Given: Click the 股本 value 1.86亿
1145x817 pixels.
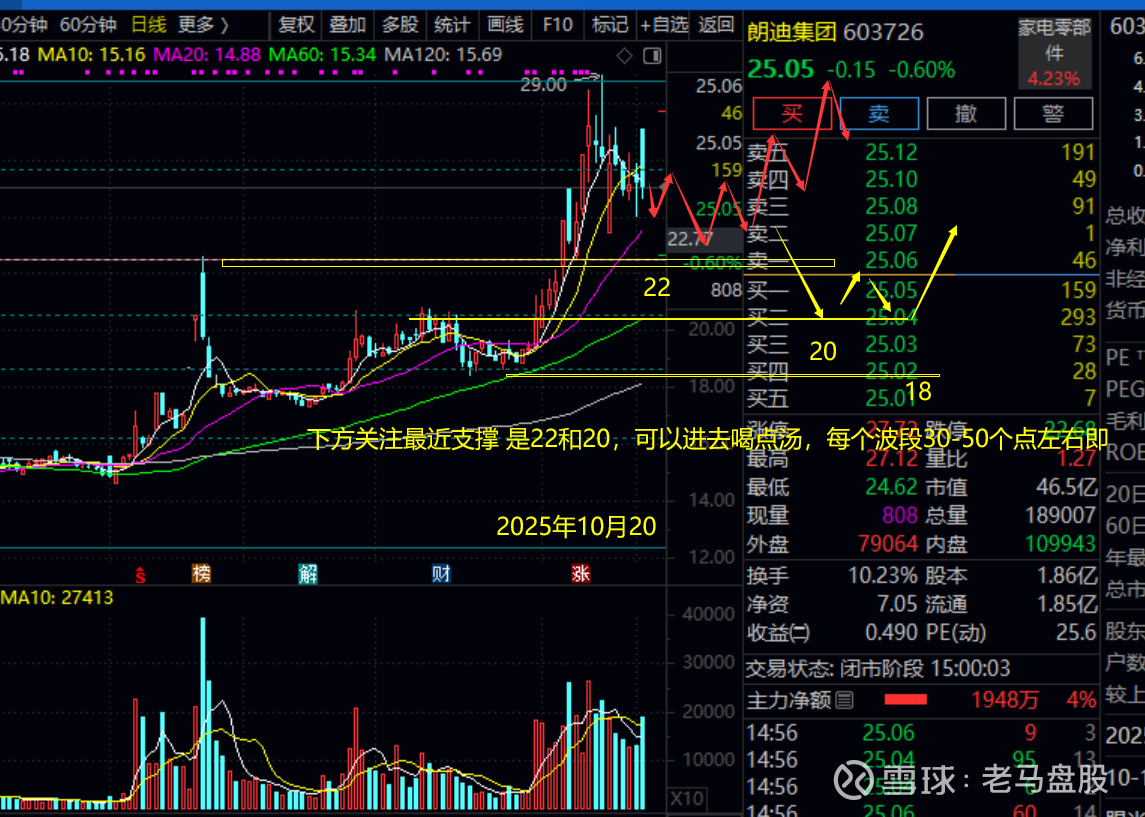Looking at the screenshot, I should [1067, 576].
